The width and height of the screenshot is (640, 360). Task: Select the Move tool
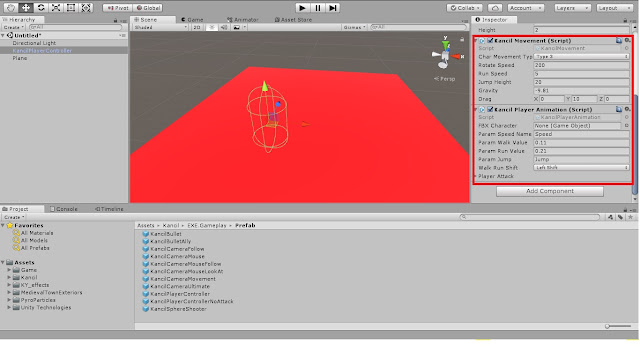tap(26, 8)
